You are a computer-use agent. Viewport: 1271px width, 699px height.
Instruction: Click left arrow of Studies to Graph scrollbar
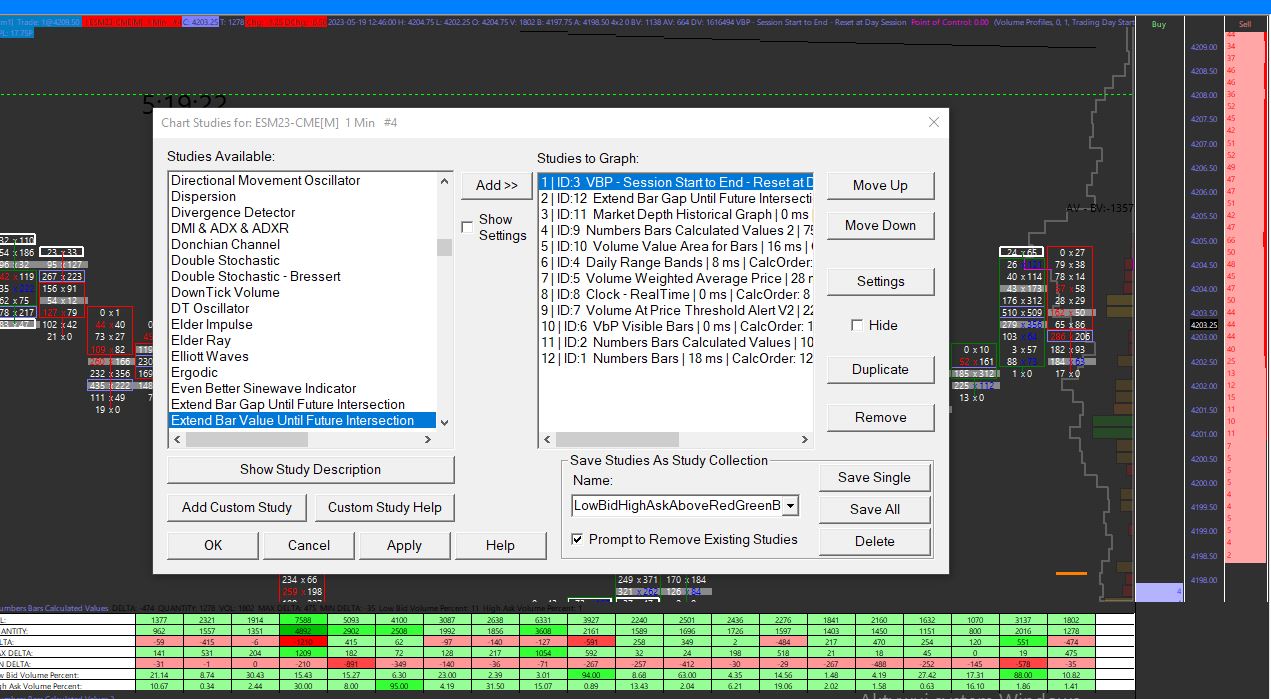pyautogui.click(x=547, y=439)
